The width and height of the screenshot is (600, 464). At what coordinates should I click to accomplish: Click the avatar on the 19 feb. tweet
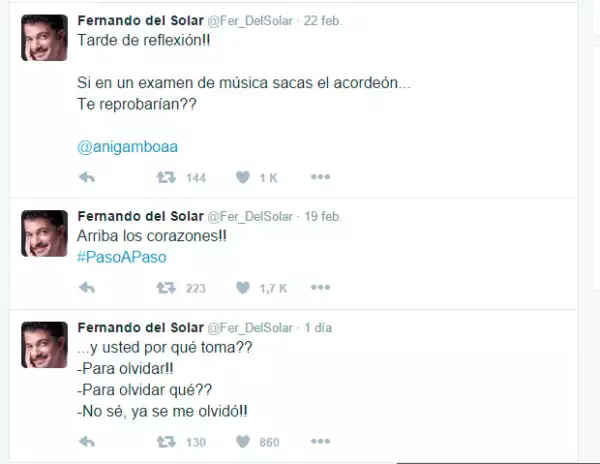click(44, 234)
